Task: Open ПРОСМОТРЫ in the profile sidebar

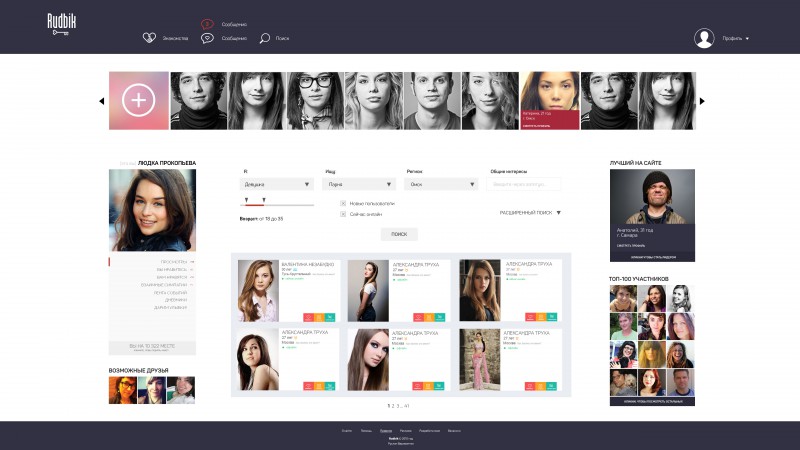Action: (x=173, y=262)
